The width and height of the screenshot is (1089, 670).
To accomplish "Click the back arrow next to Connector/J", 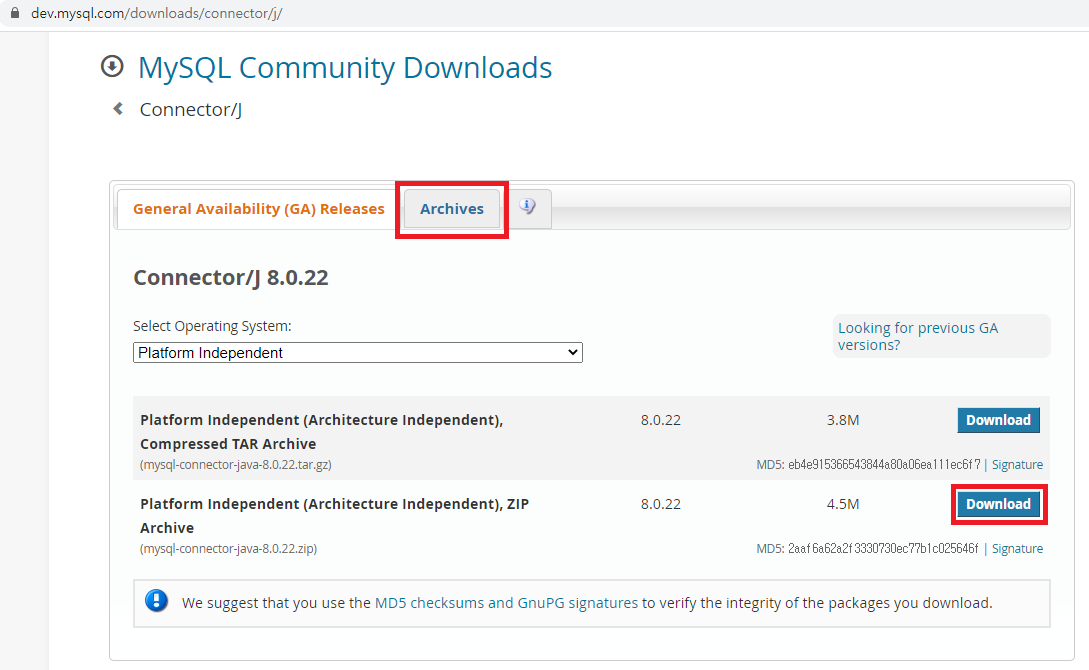I will coord(118,109).
